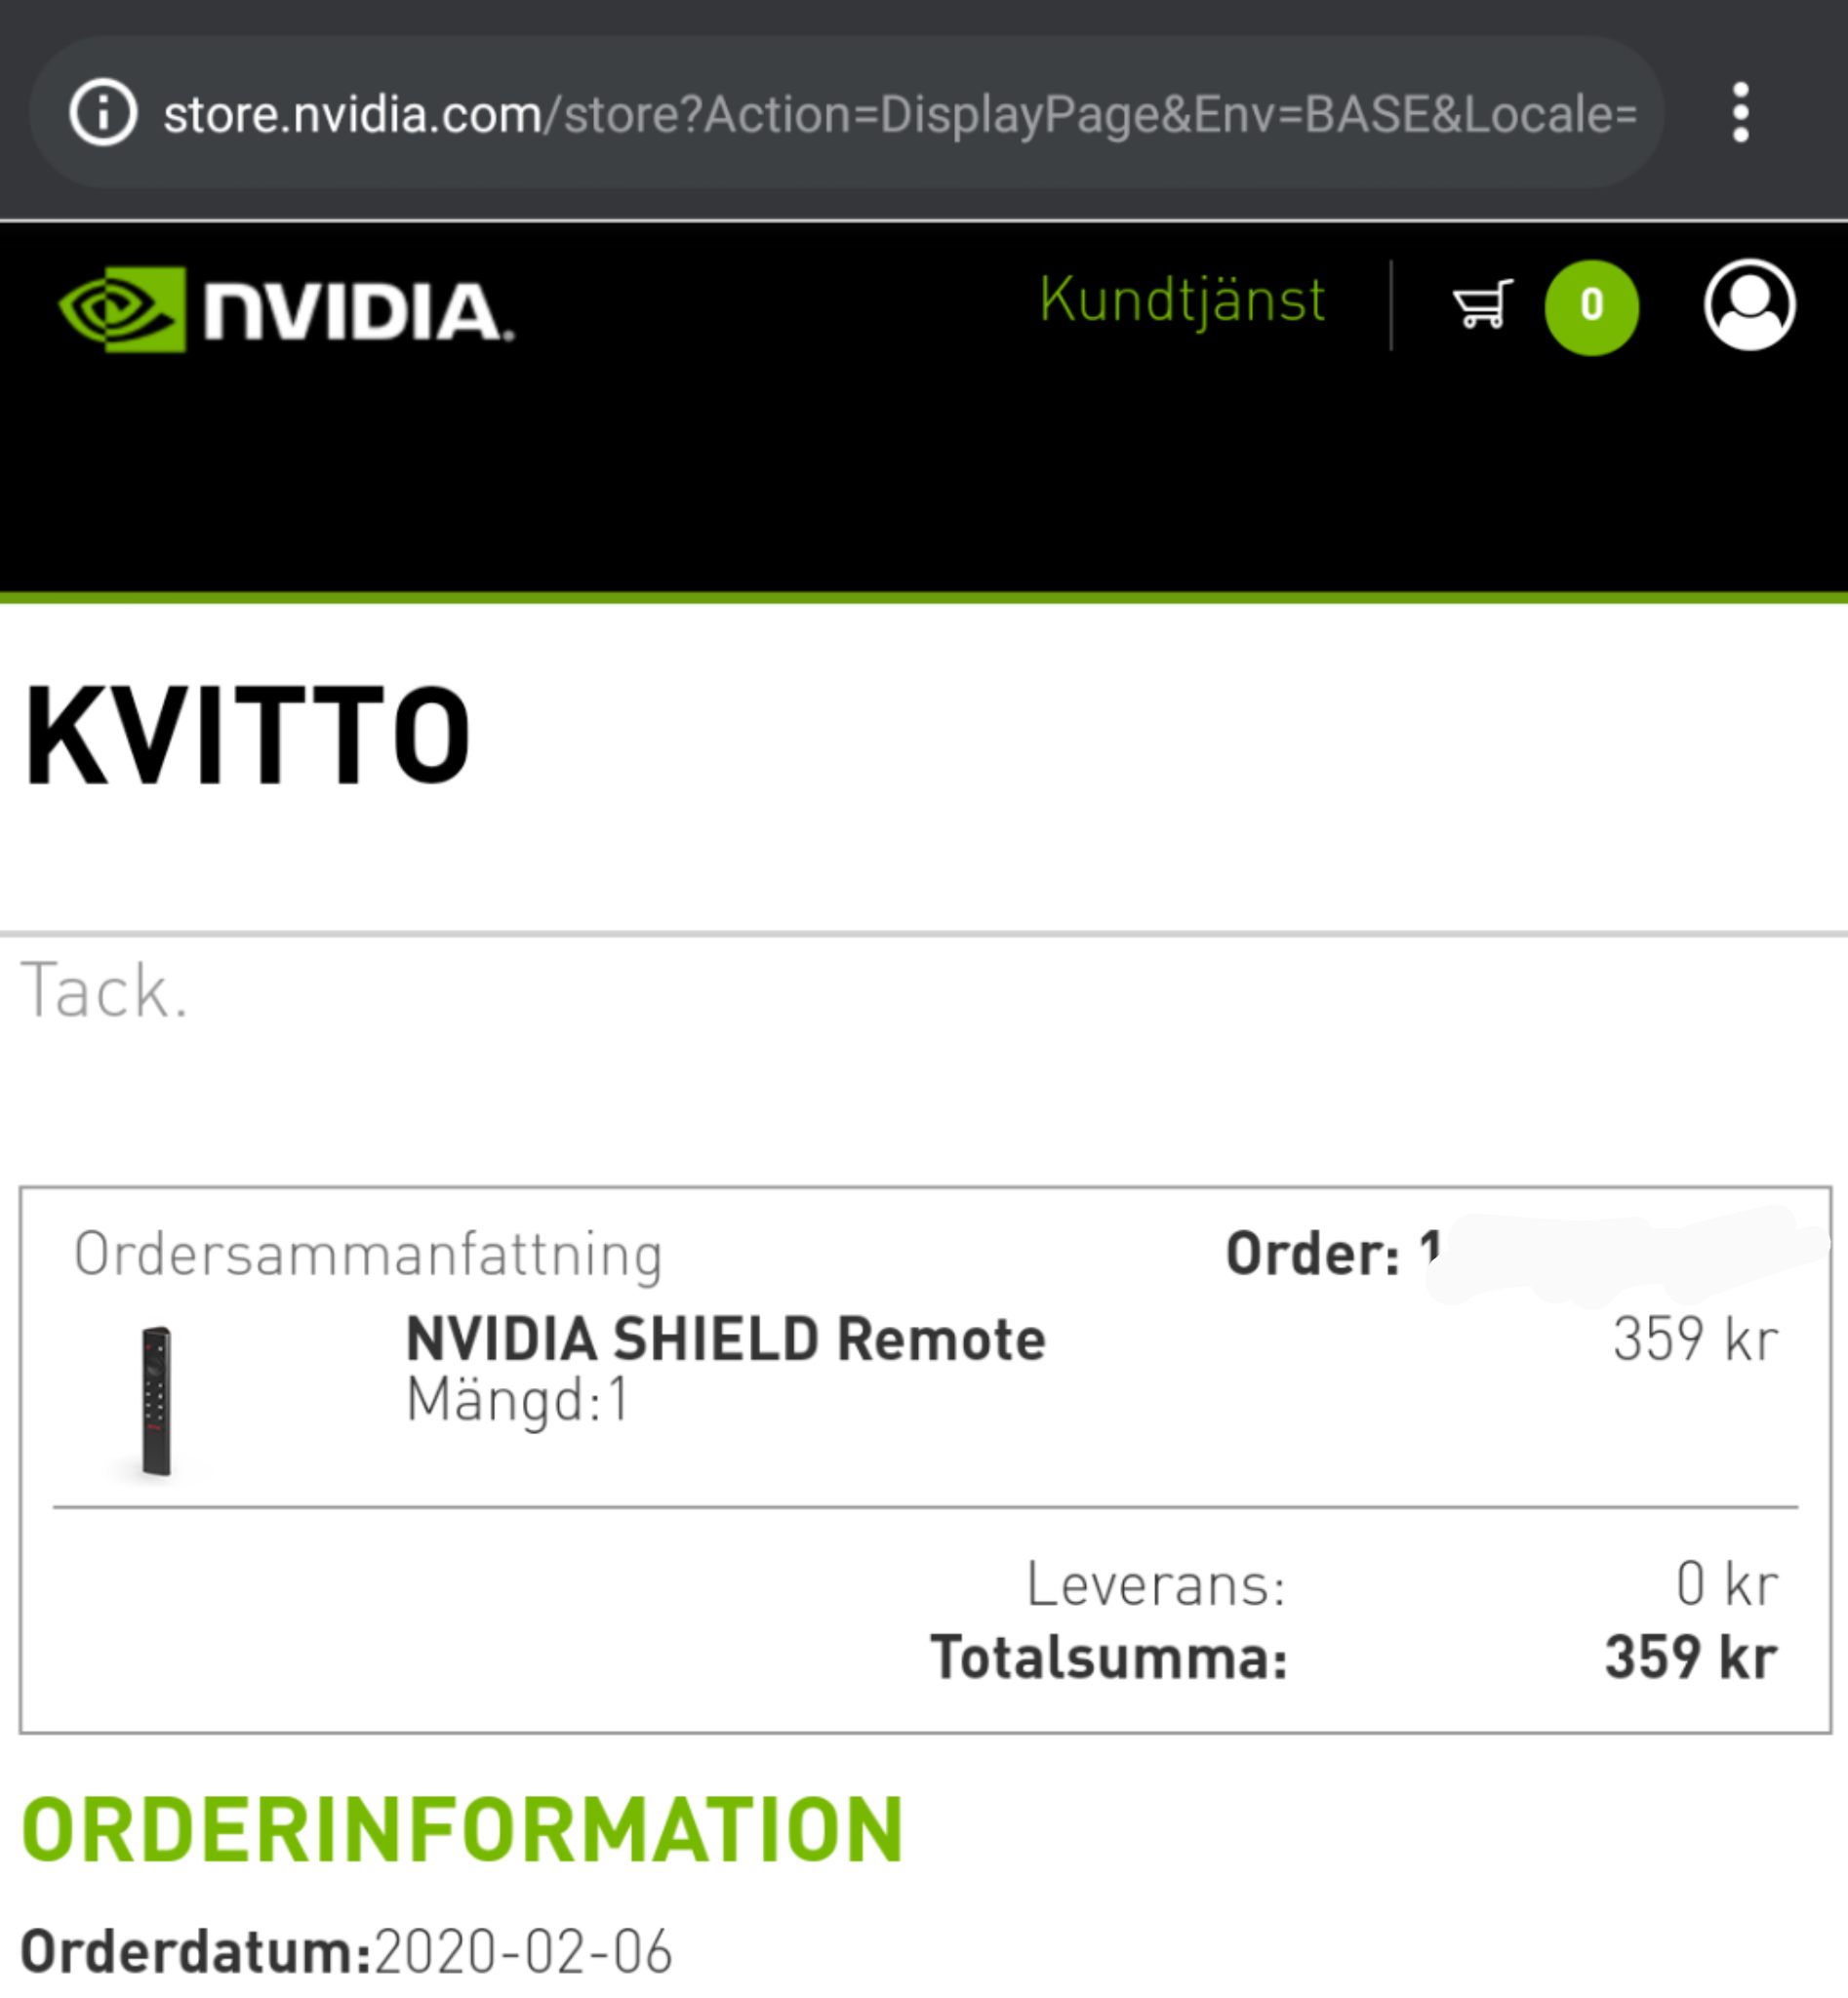The width and height of the screenshot is (1848, 1998).
Task: Tap the site info icon in address bar
Action: point(103,113)
